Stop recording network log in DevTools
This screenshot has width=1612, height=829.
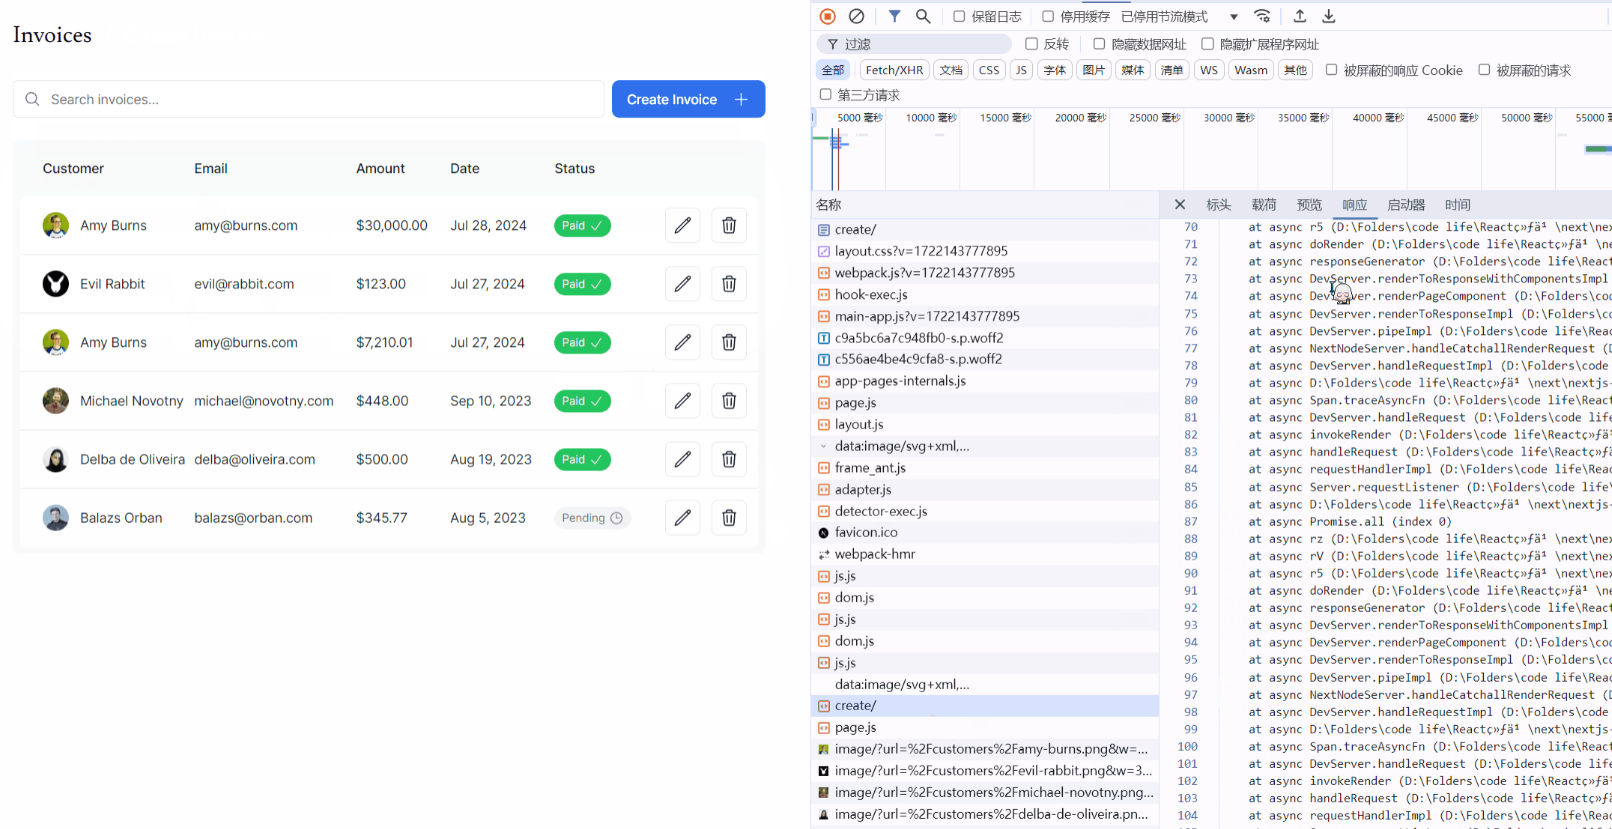(827, 16)
